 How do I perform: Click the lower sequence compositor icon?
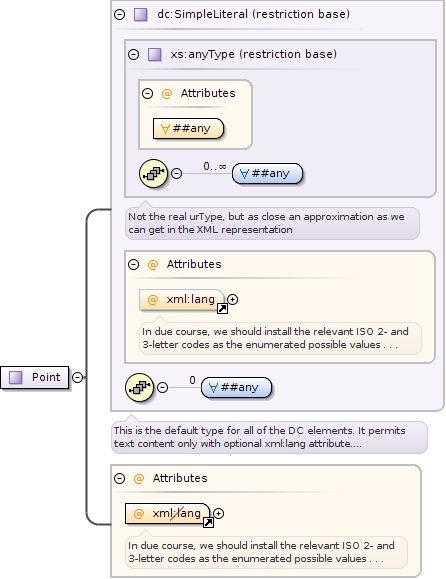tap(139, 387)
